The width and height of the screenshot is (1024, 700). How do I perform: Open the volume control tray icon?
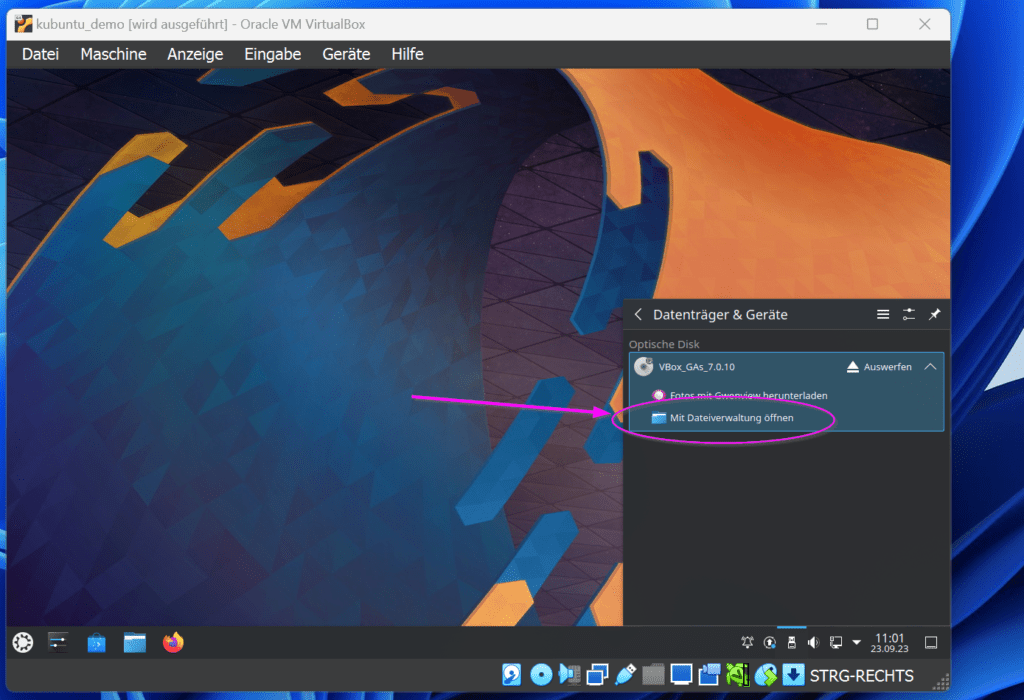tap(813, 643)
